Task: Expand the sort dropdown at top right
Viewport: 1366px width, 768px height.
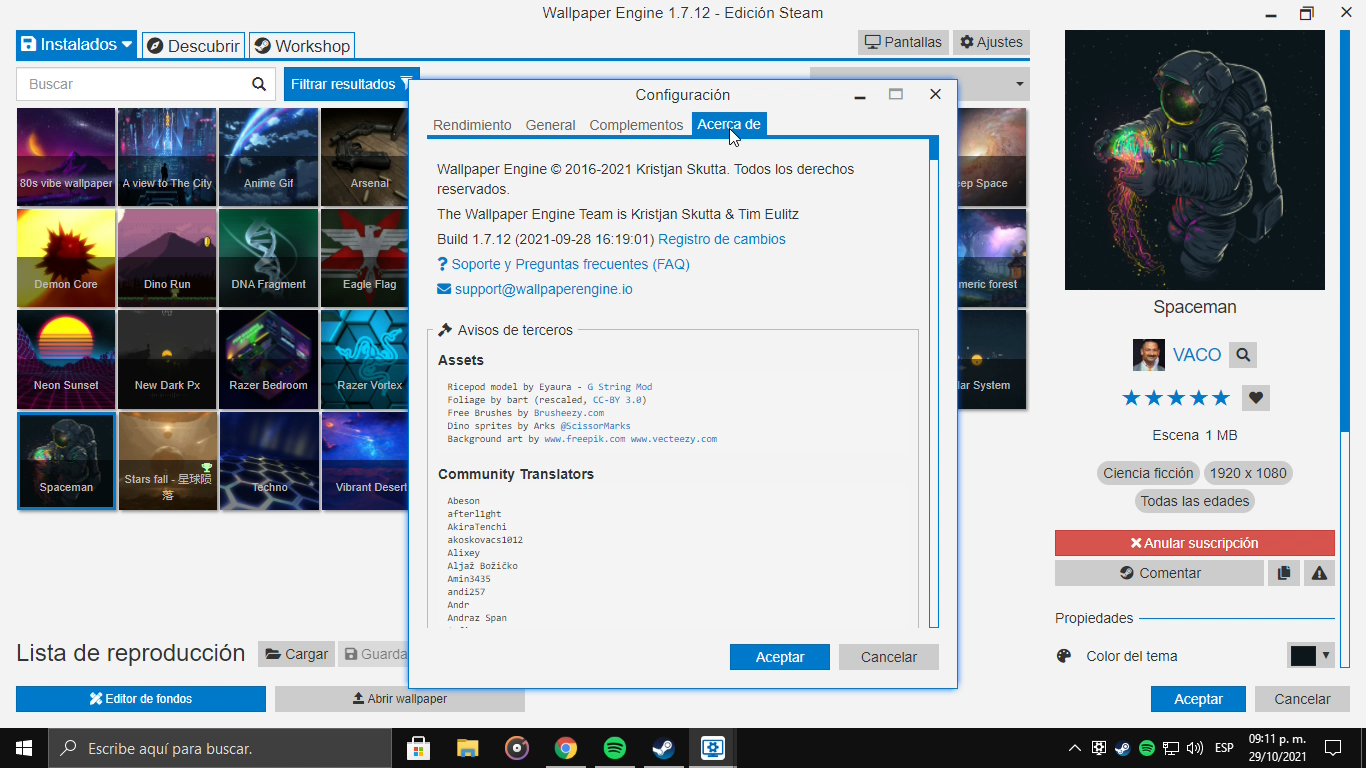Action: [x=1019, y=84]
